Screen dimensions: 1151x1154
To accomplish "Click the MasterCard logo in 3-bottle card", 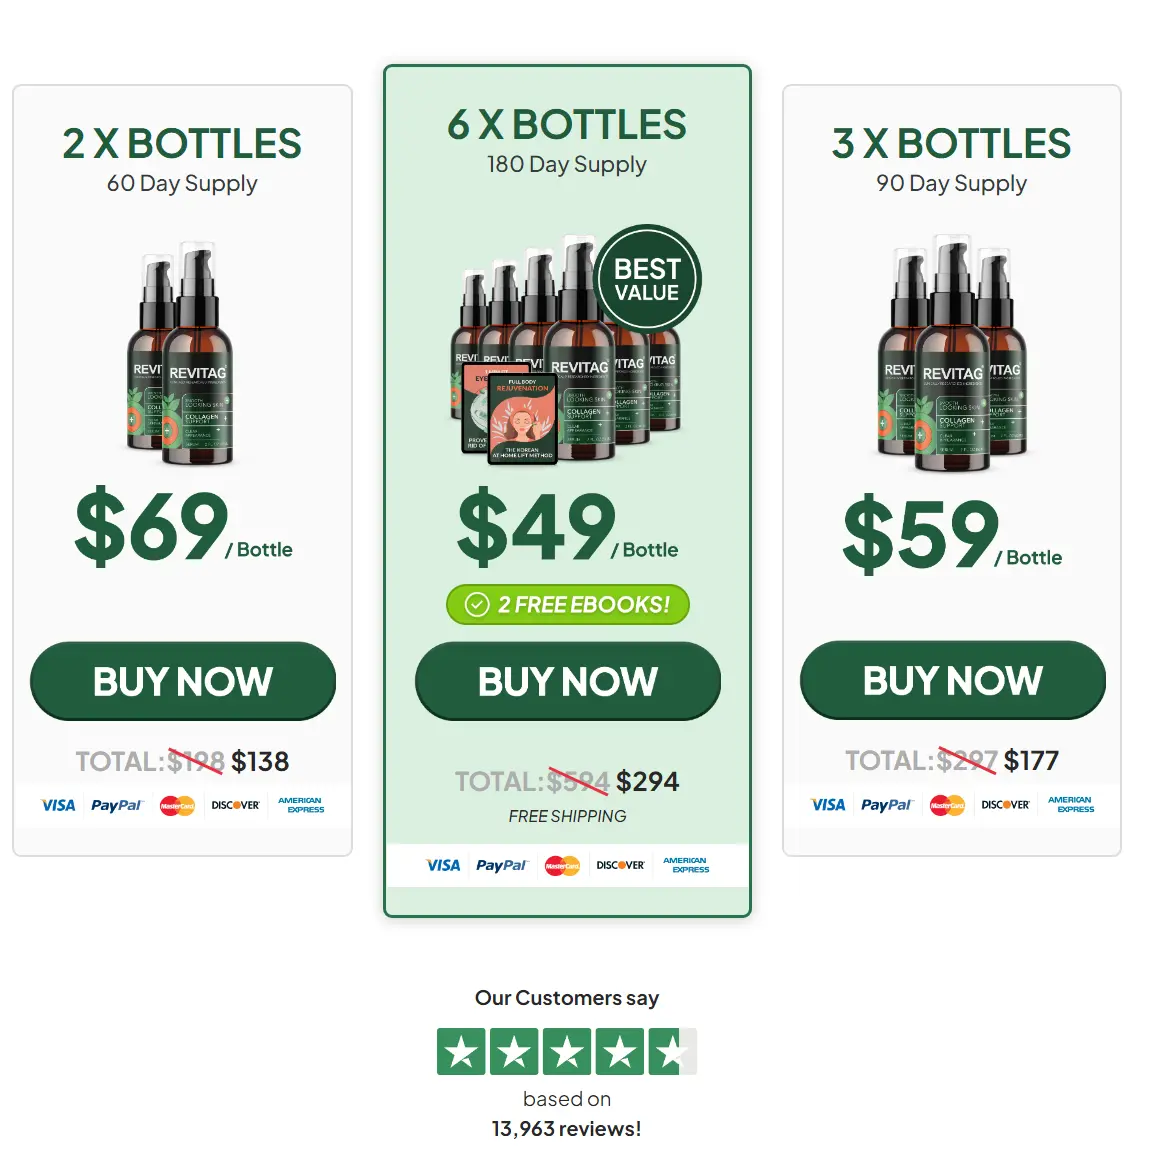I will [947, 805].
